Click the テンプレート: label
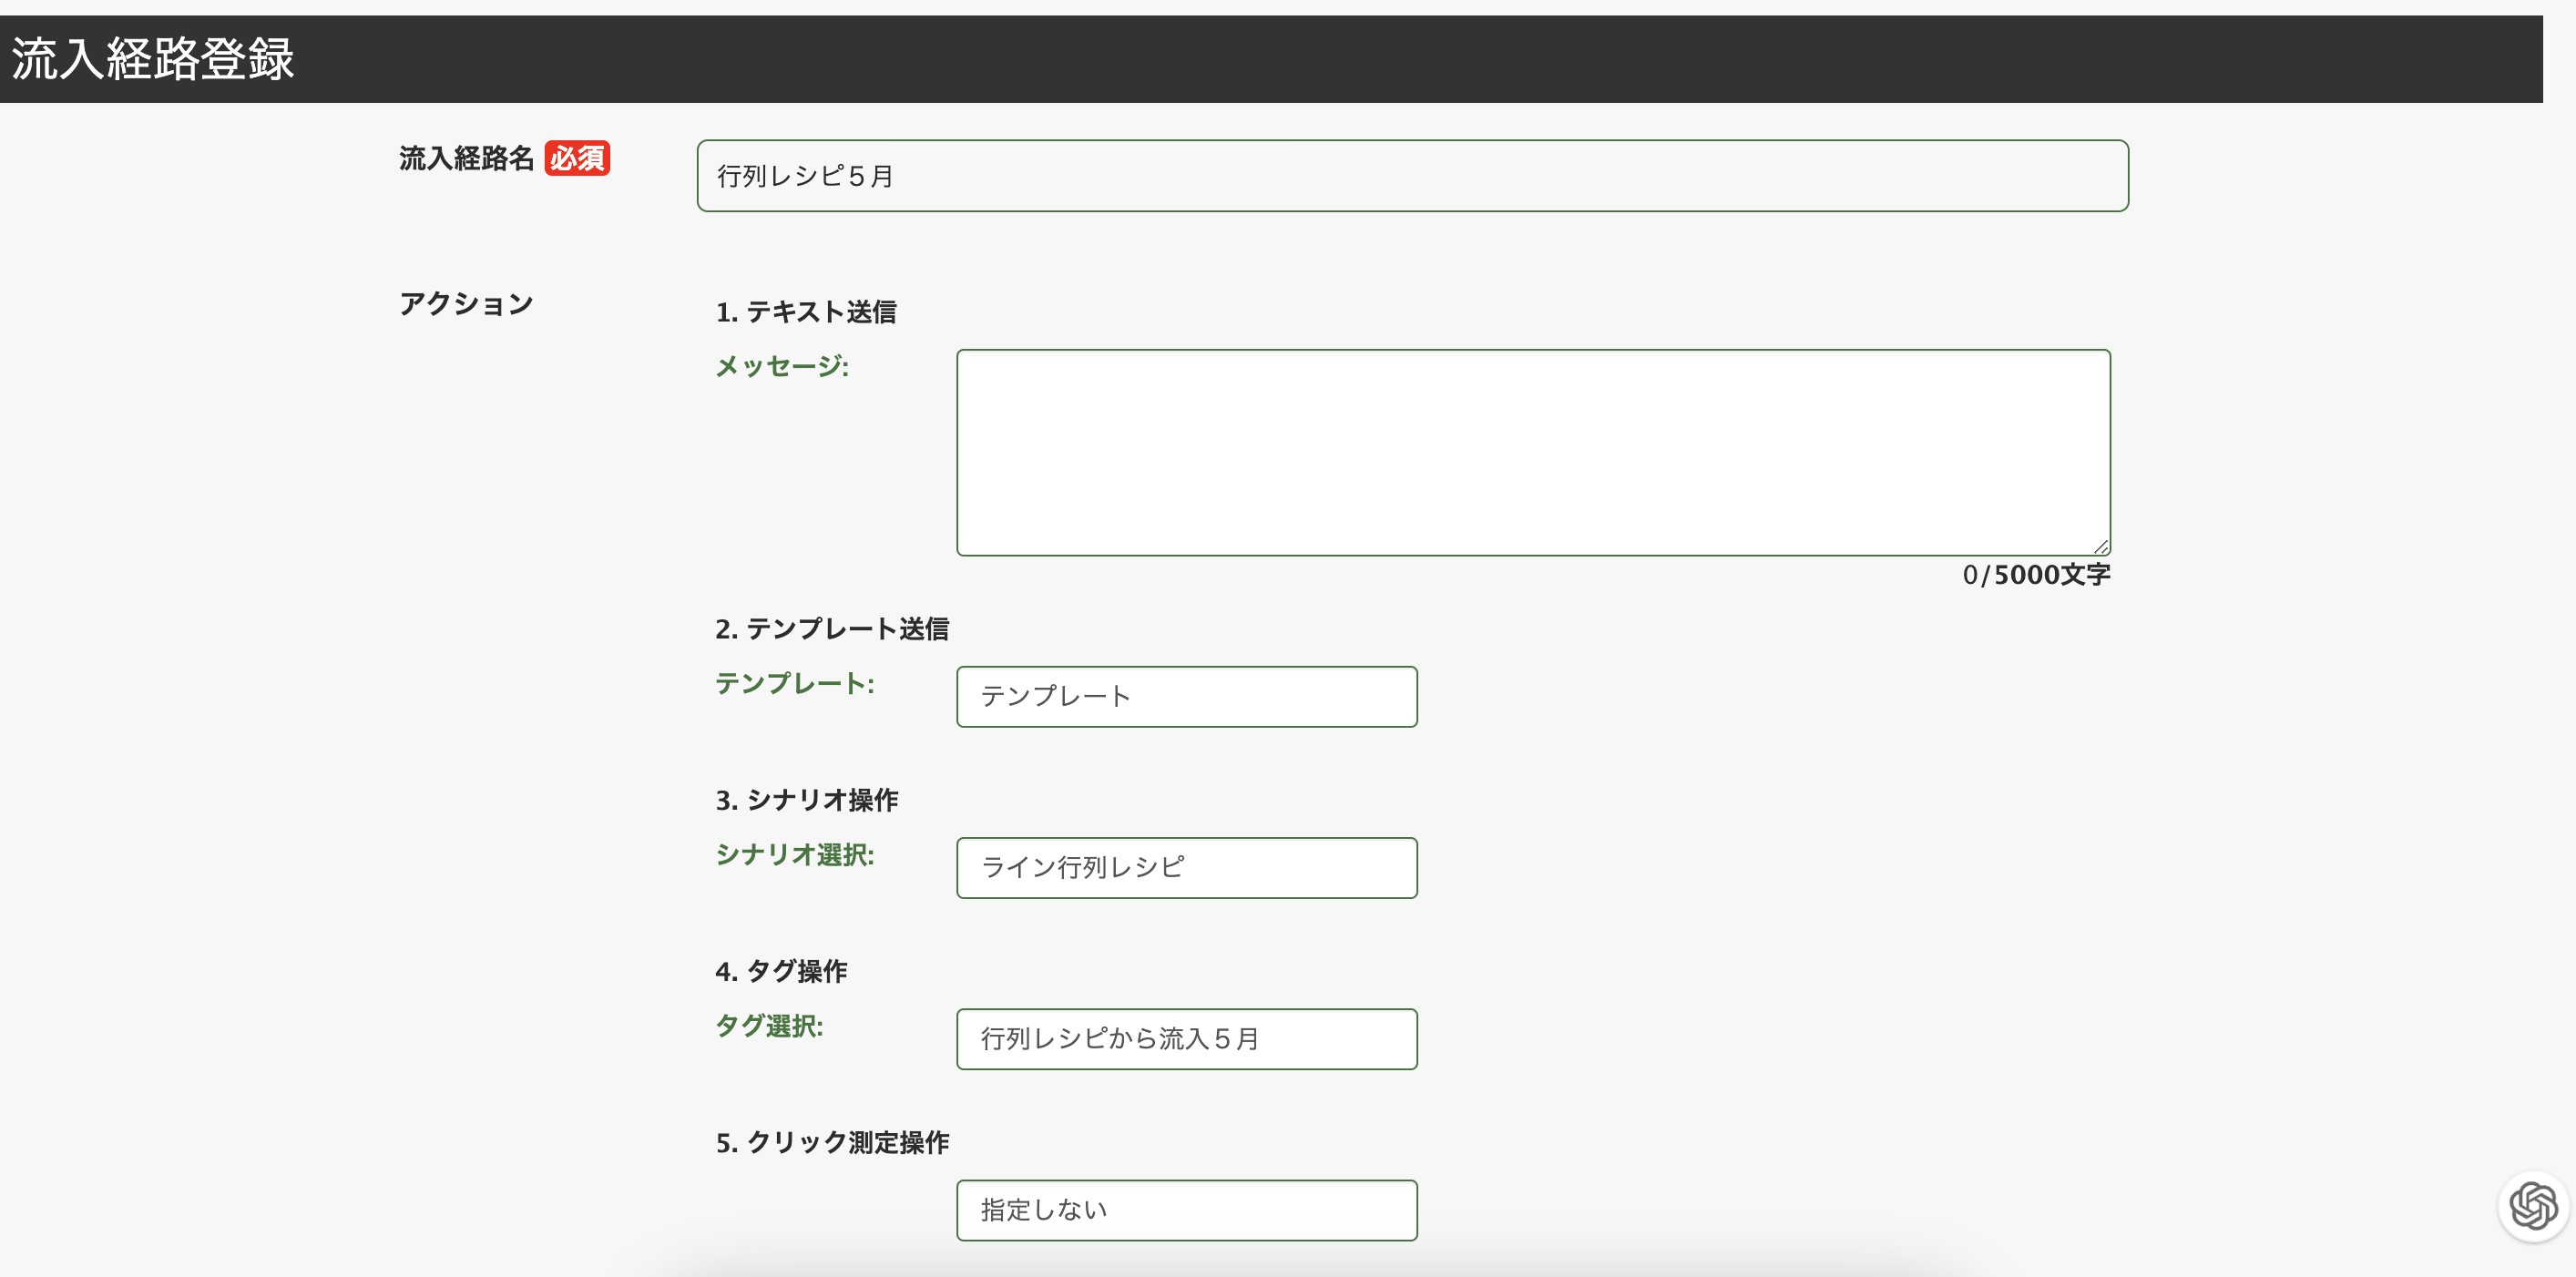The height and width of the screenshot is (1277, 2576). [x=795, y=684]
